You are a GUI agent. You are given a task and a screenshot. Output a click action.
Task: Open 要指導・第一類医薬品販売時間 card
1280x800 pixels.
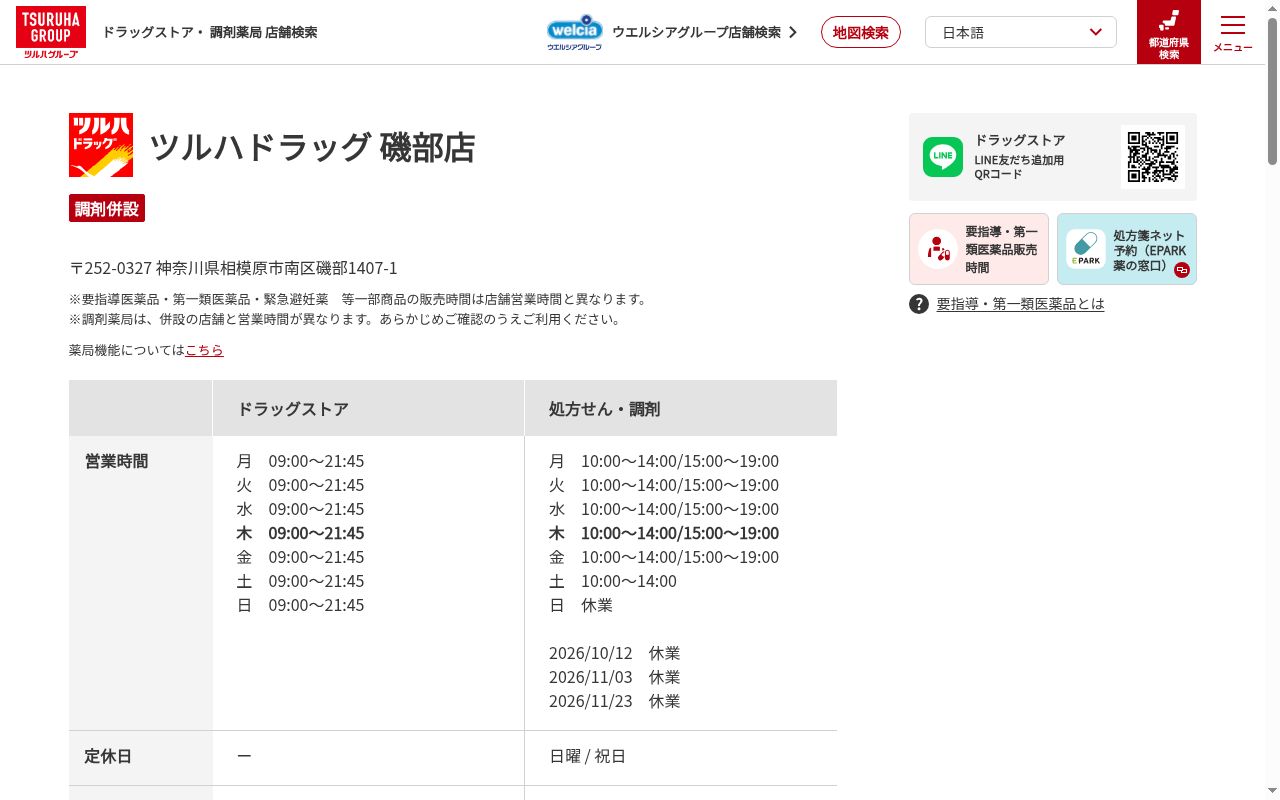click(979, 249)
